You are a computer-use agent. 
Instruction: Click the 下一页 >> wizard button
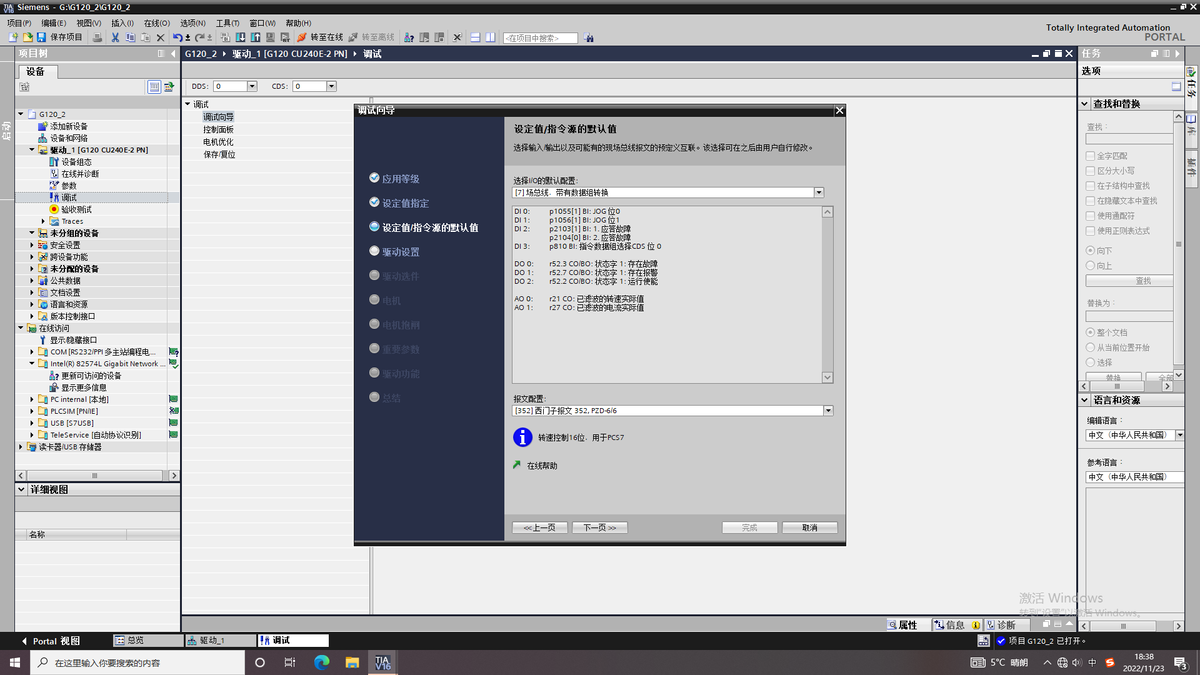pos(598,527)
